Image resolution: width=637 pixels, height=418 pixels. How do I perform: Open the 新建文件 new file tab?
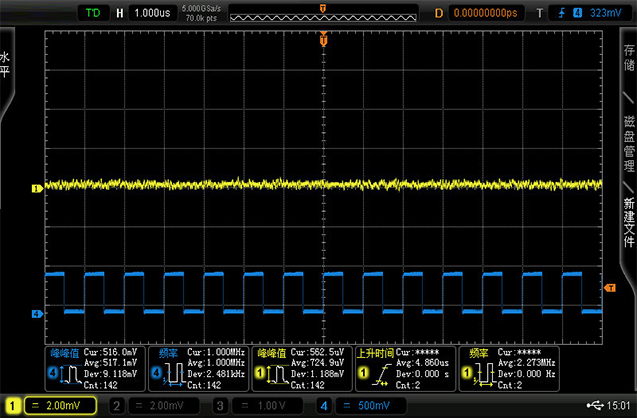point(629,222)
